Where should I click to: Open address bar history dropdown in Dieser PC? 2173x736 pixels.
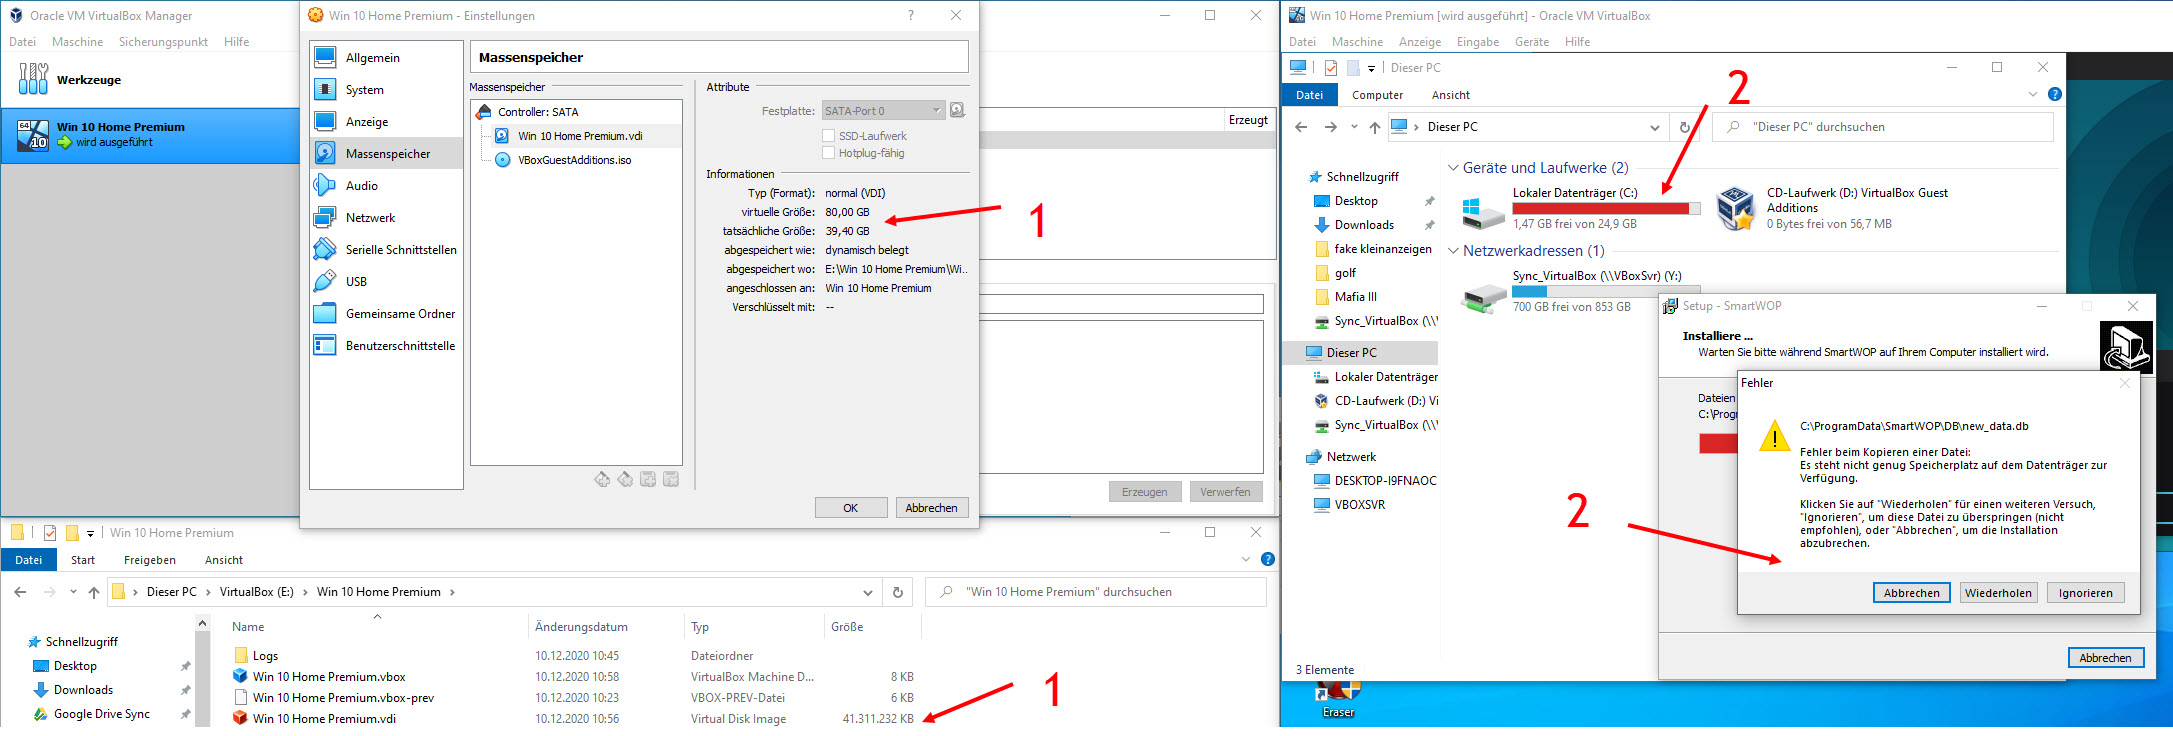point(1655,127)
